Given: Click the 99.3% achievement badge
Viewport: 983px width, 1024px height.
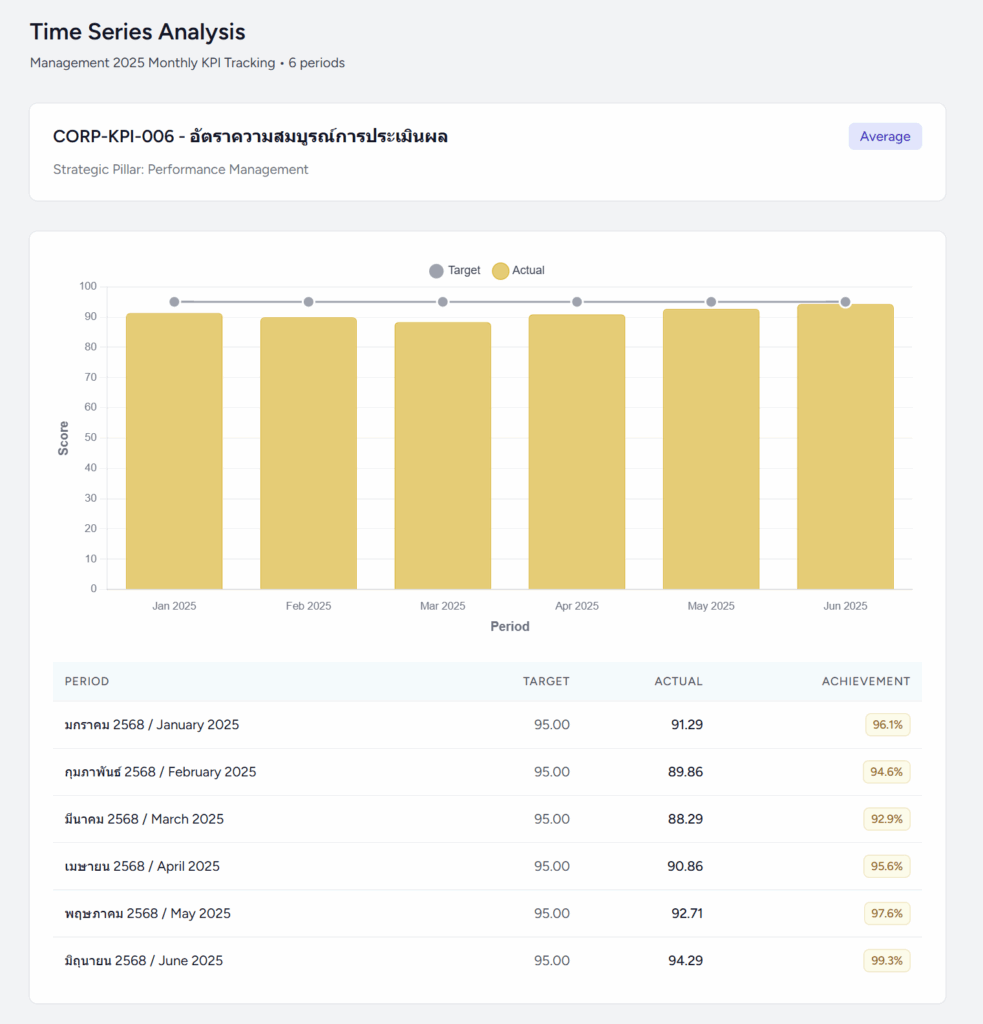Looking at the screenshot, I should (887, 961).
